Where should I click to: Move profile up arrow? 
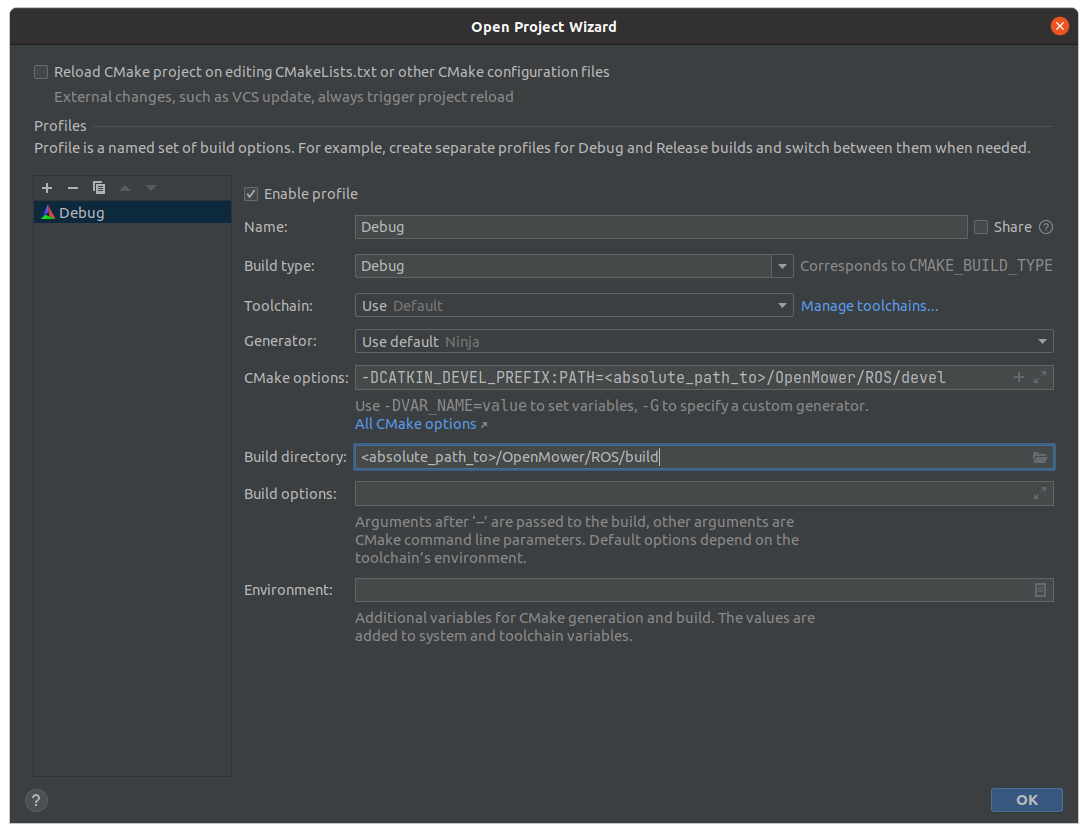[x=125, y=187]
